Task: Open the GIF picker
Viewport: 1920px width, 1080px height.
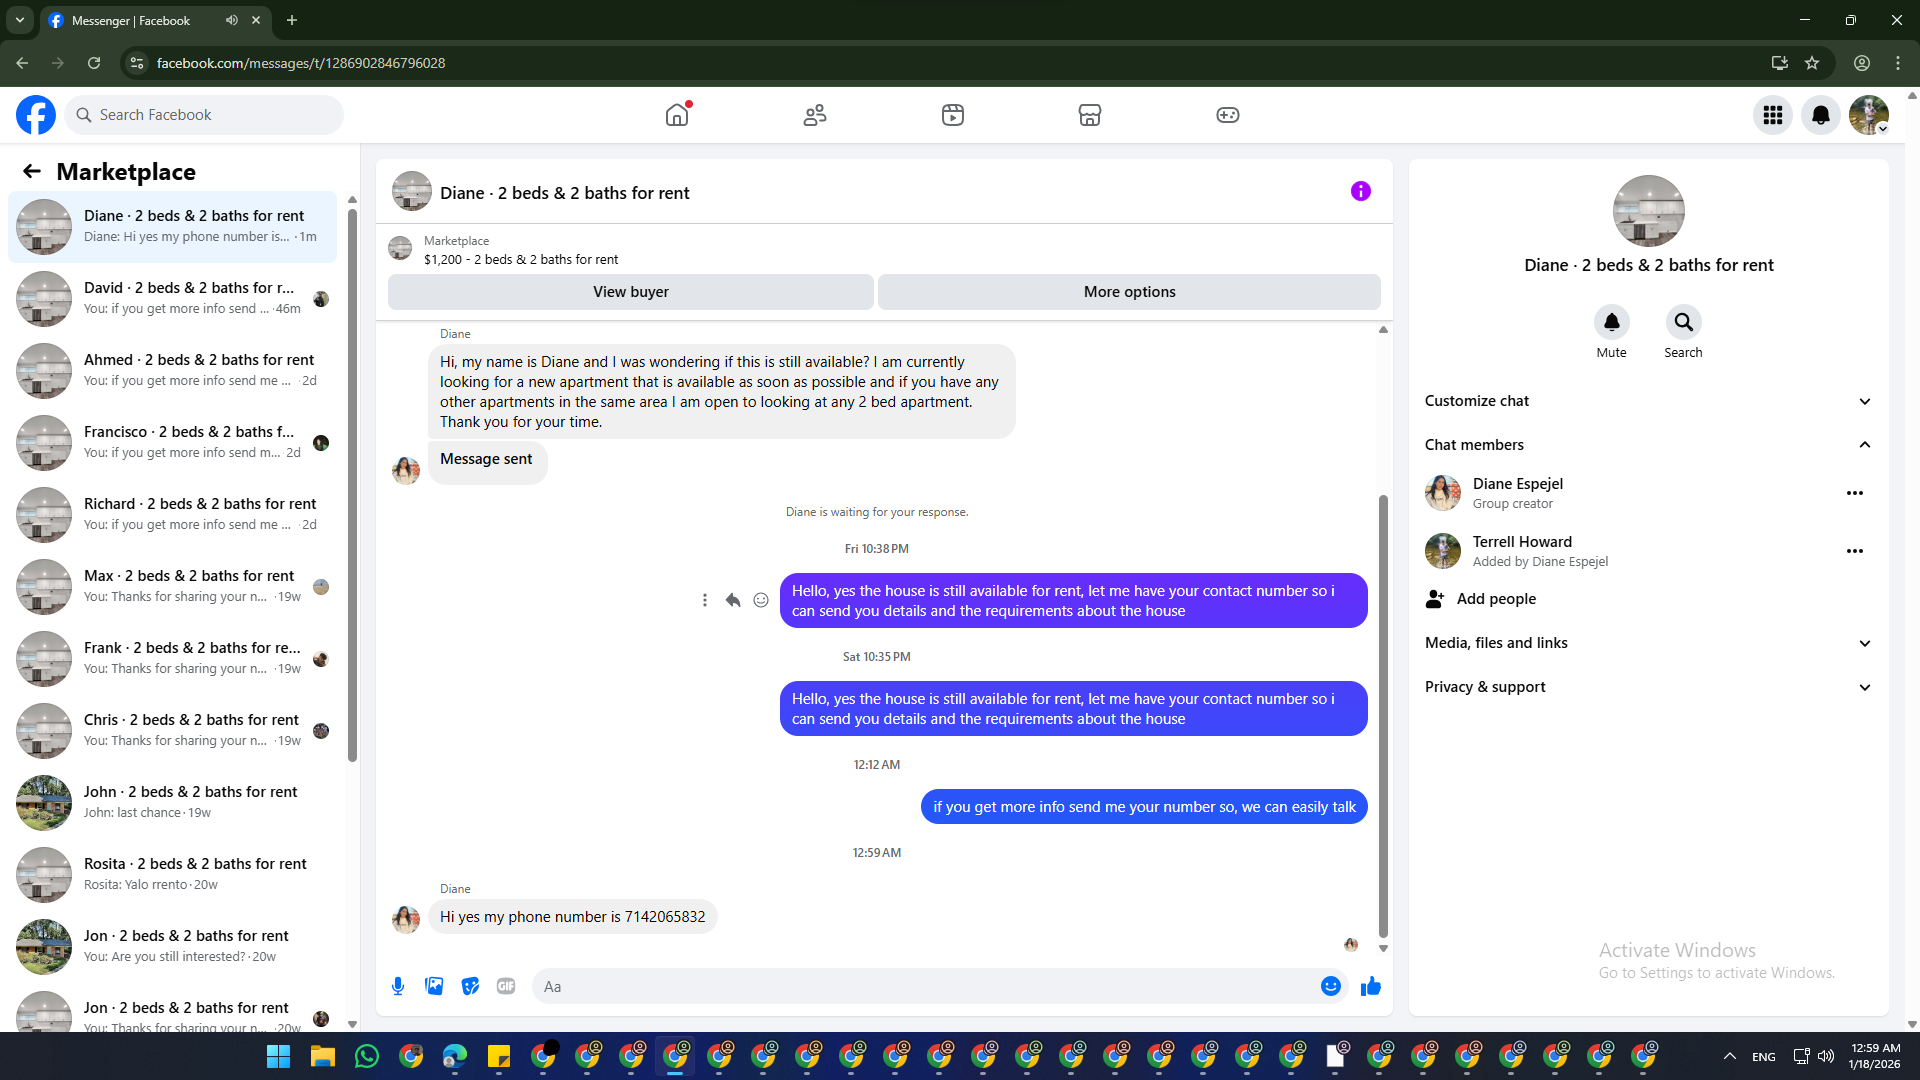Action: (506, 986)
